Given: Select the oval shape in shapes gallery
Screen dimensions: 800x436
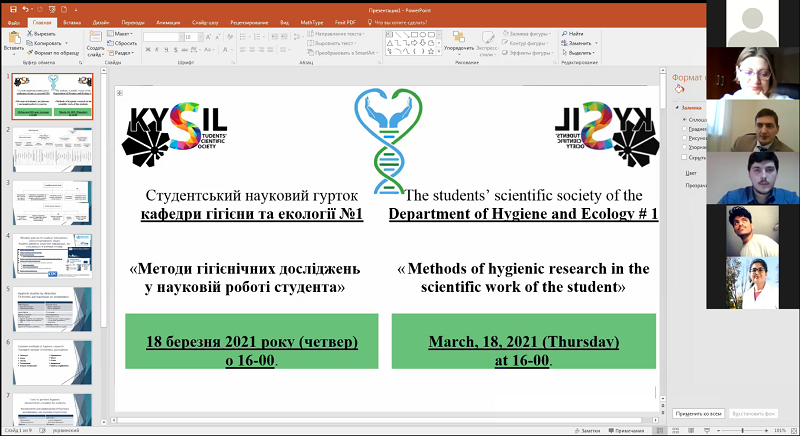Looking at the screenshot, I should tap(422, 35).
